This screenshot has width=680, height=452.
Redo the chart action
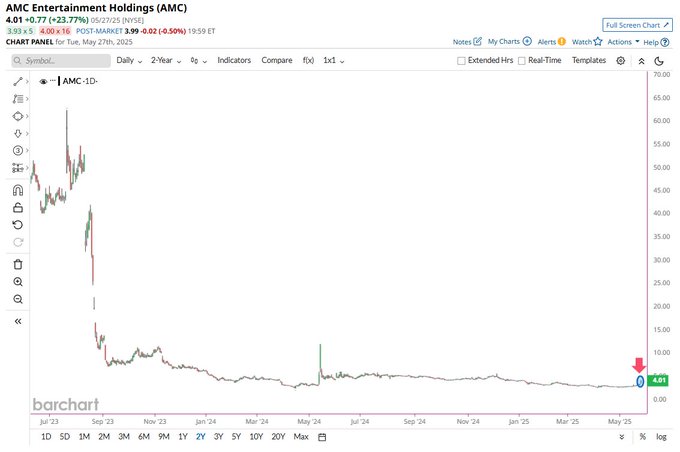pyautogui.click(x=18, y=242)
